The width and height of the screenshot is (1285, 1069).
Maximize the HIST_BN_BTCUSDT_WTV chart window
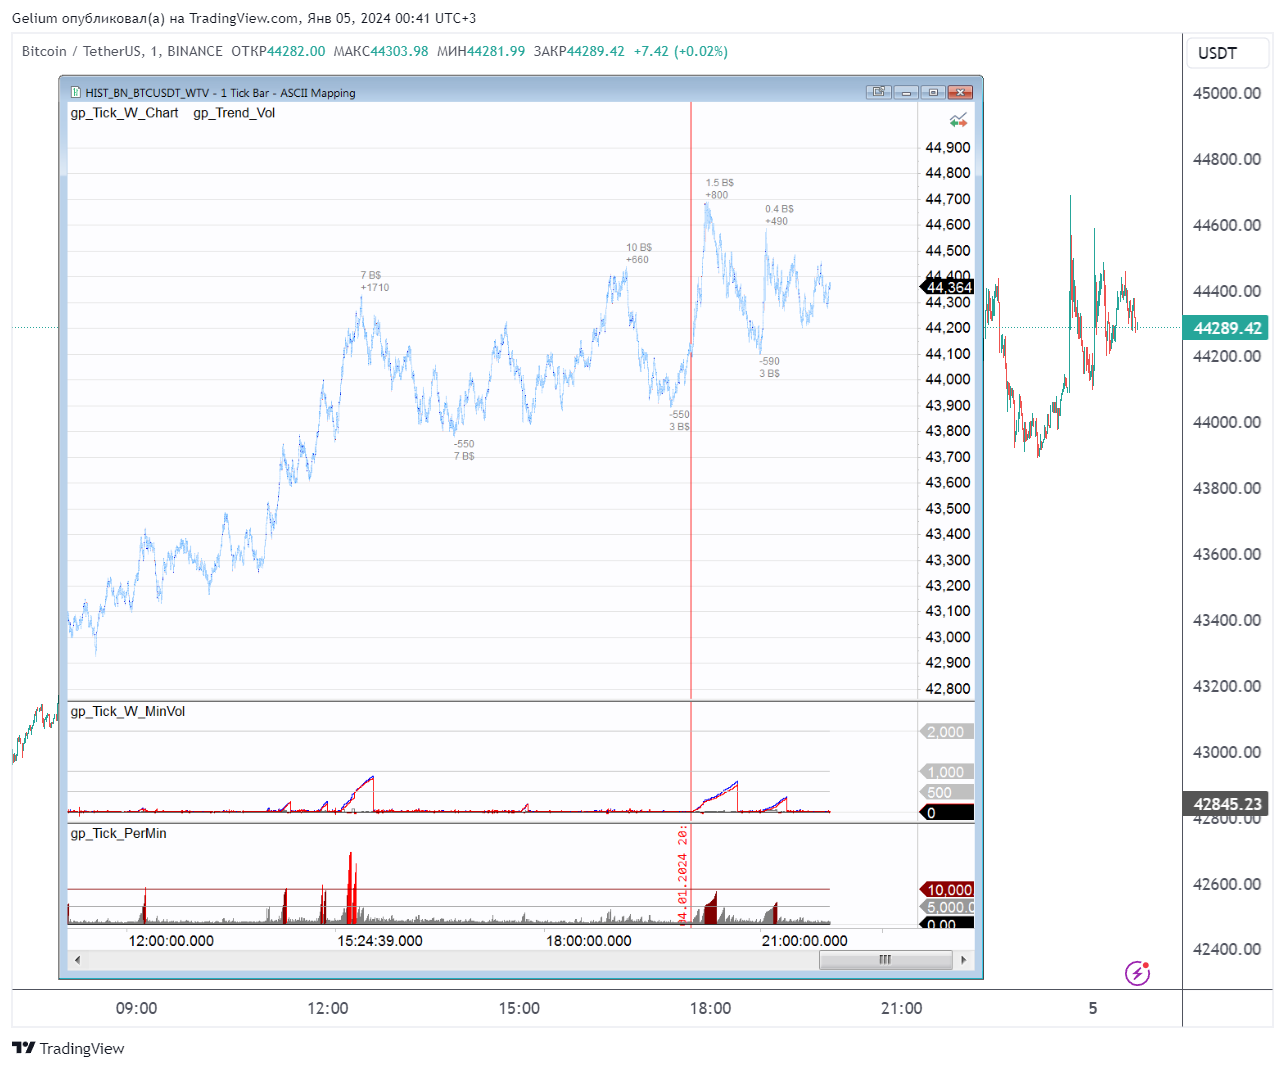(x=933, y=92)
